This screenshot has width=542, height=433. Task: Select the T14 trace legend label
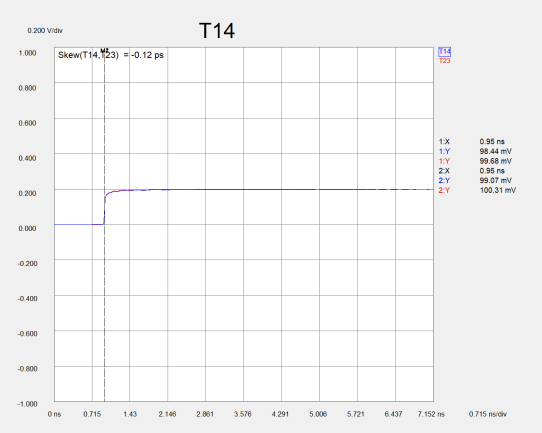click(445, 52)
